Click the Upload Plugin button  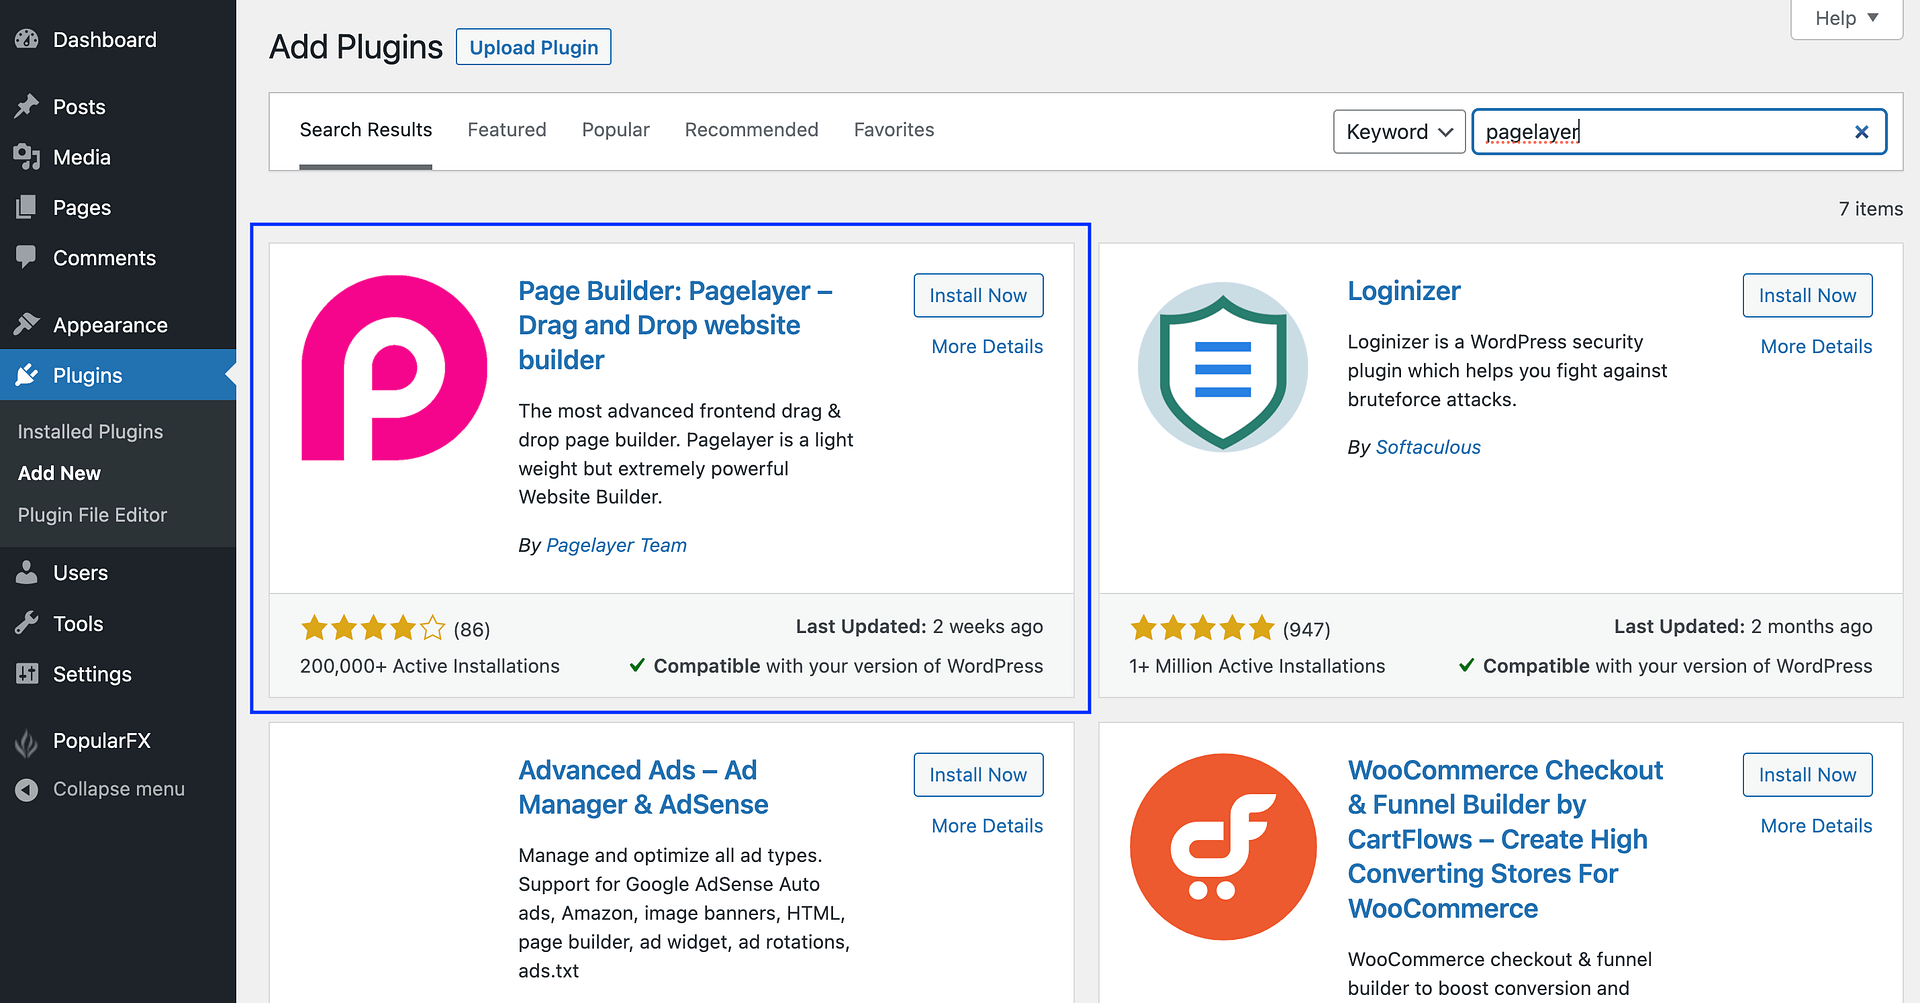(x=533, y=47)
